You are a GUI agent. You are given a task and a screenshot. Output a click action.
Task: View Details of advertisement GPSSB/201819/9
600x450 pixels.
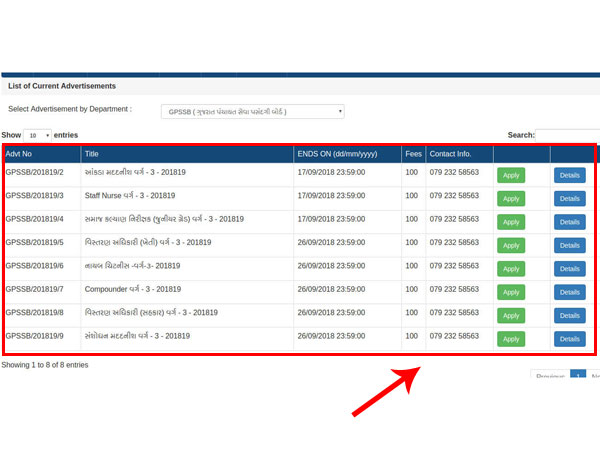(570, 339)
